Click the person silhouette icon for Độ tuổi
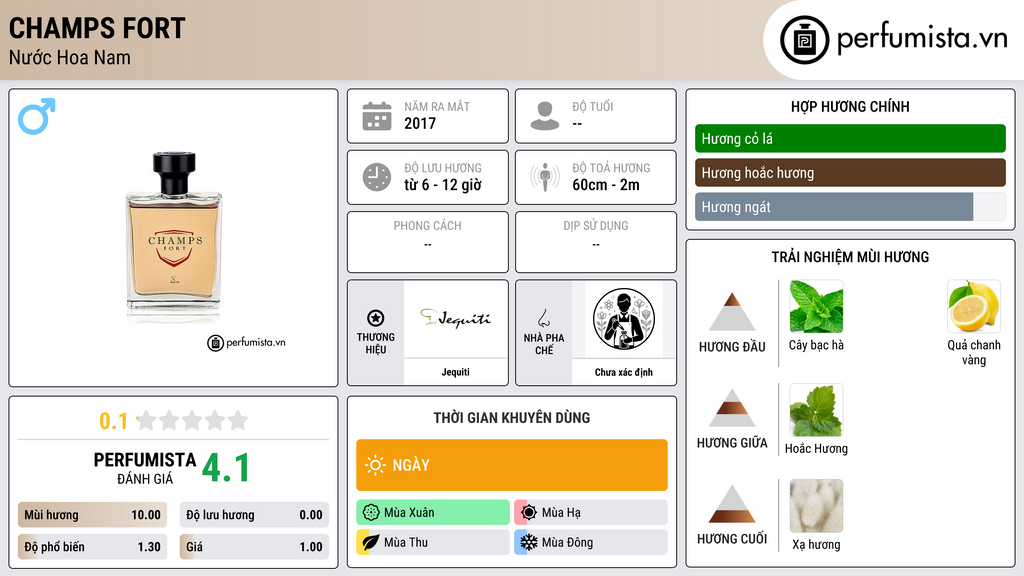The width and height of the screenshot is (1024, 576). [x=545, y=116]
